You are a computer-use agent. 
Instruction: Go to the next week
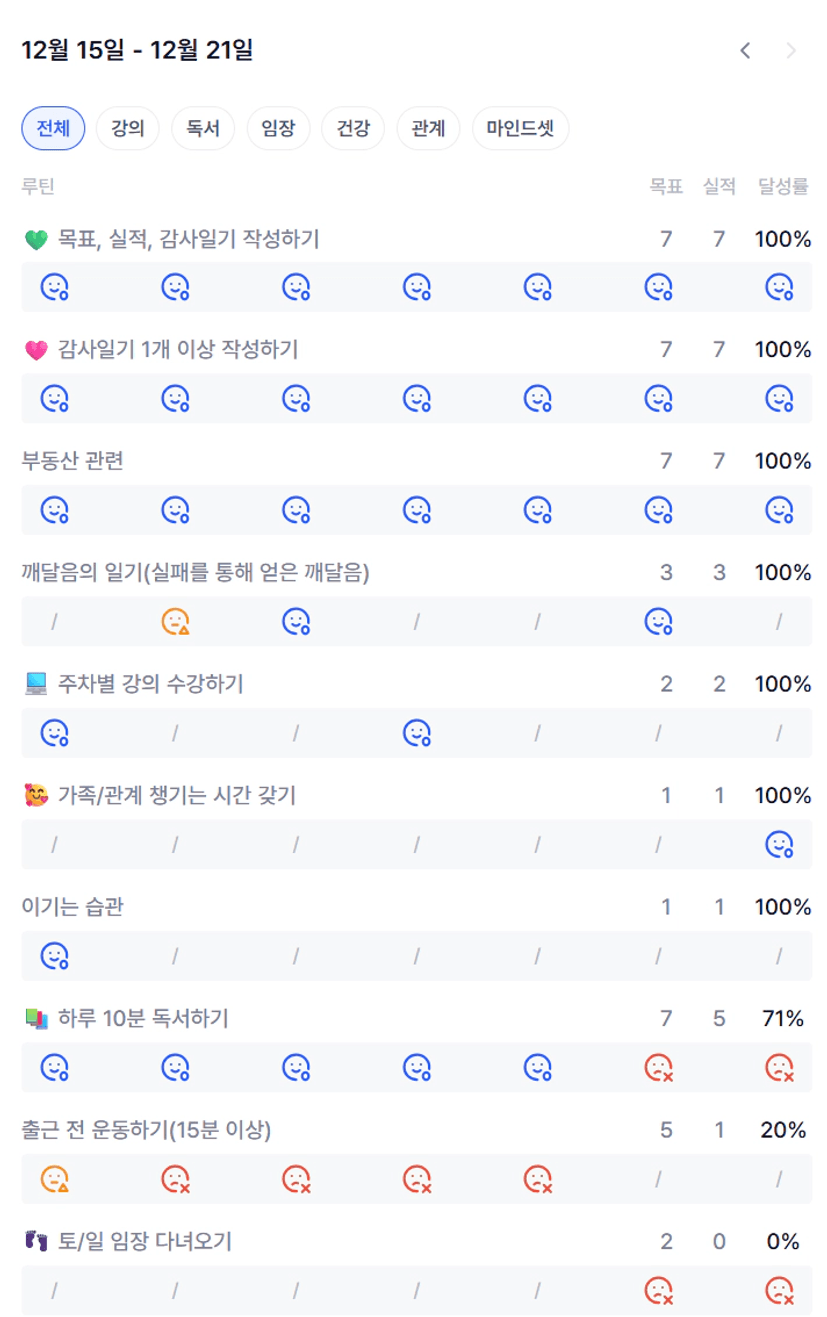pyautogui.click(x=791, y=50)
